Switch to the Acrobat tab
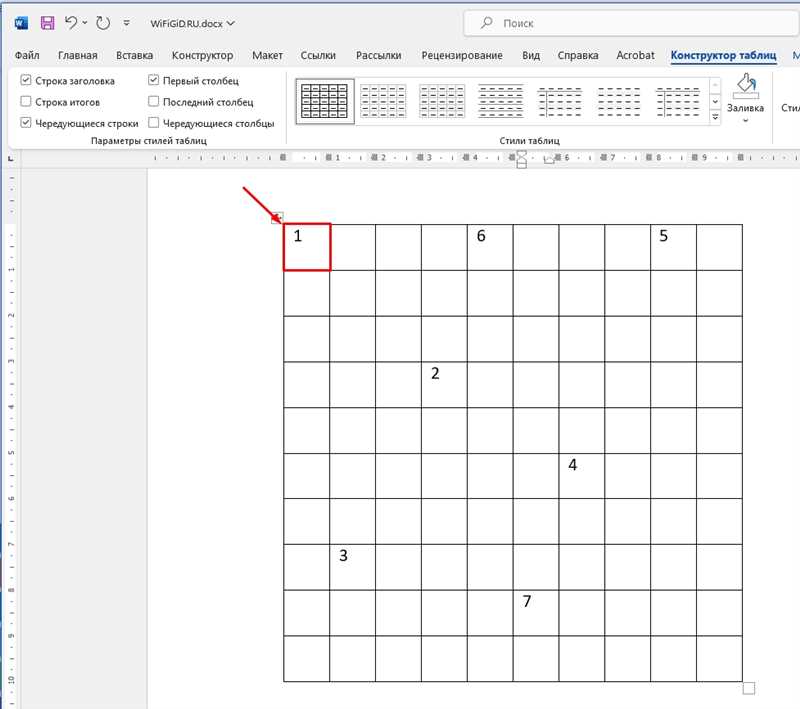Viewport: 800px width, 709px height. 635,55
